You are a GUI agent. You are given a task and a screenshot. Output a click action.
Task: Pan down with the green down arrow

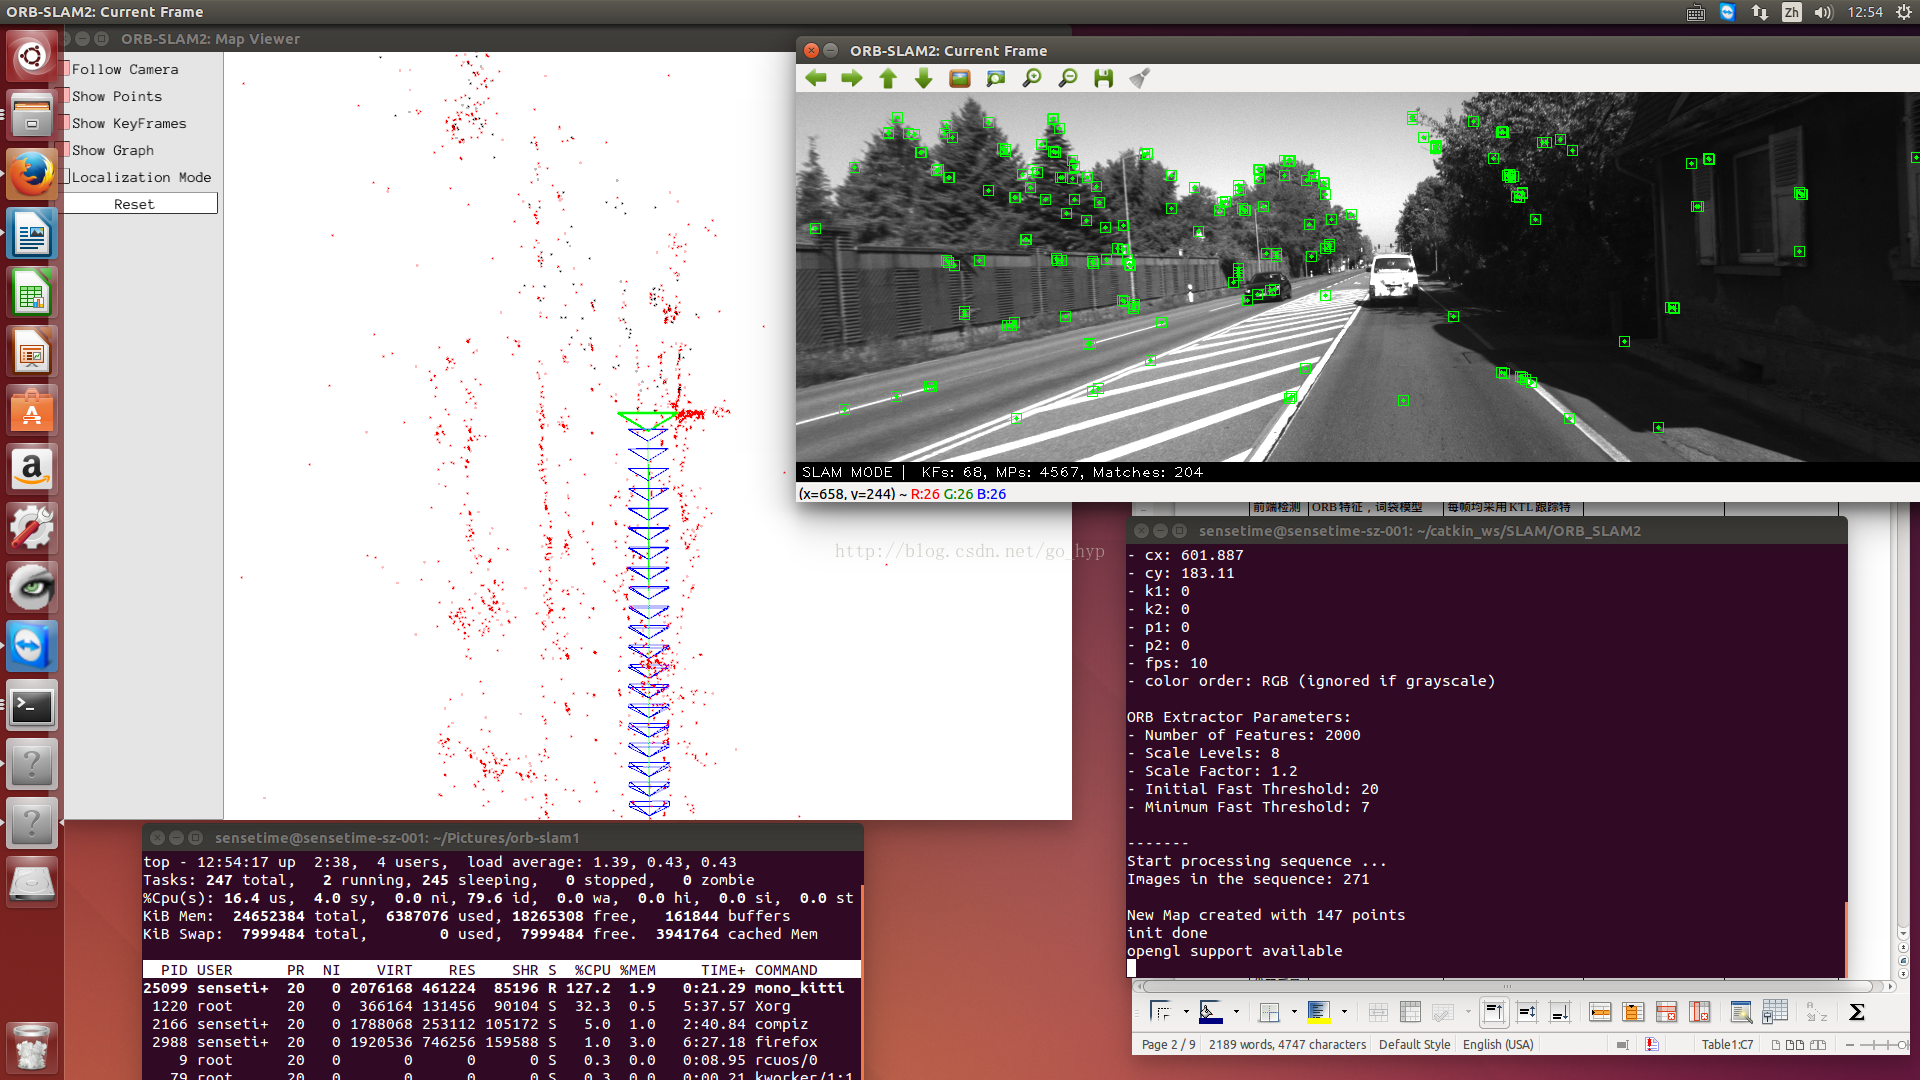point(924,78)
